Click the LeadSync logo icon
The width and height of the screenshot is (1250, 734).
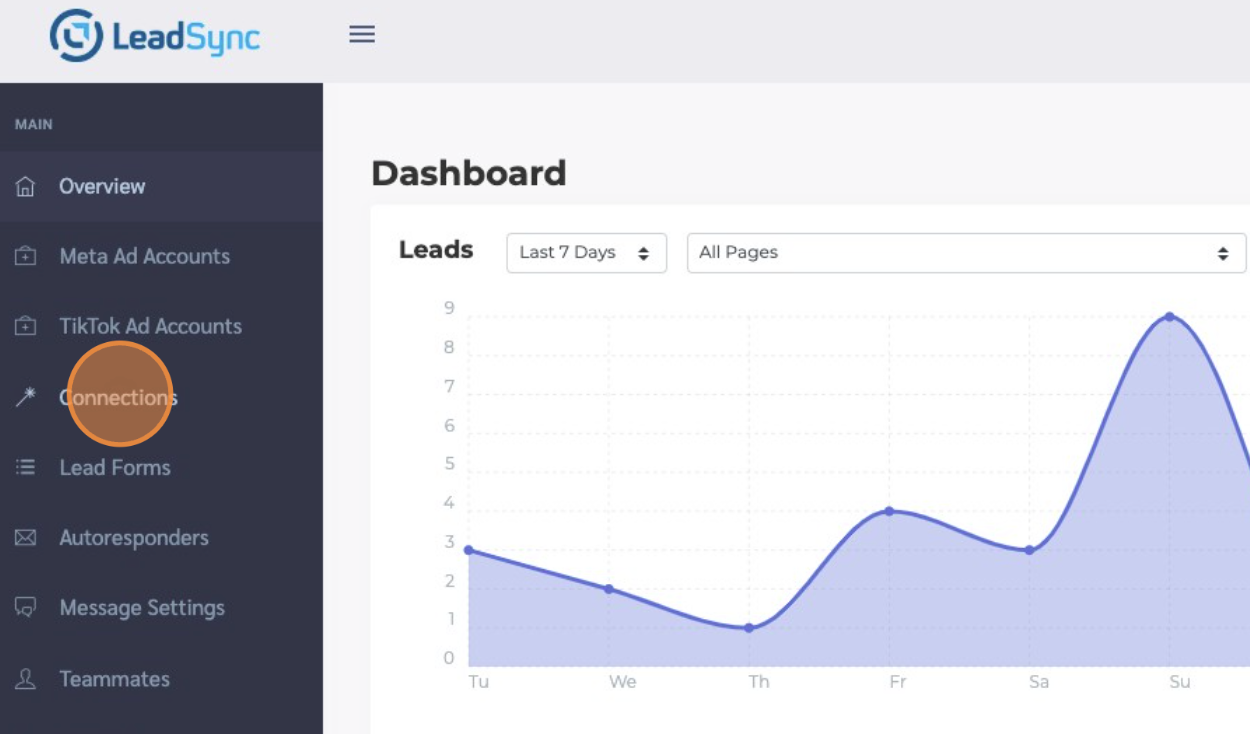pos(76,36)
